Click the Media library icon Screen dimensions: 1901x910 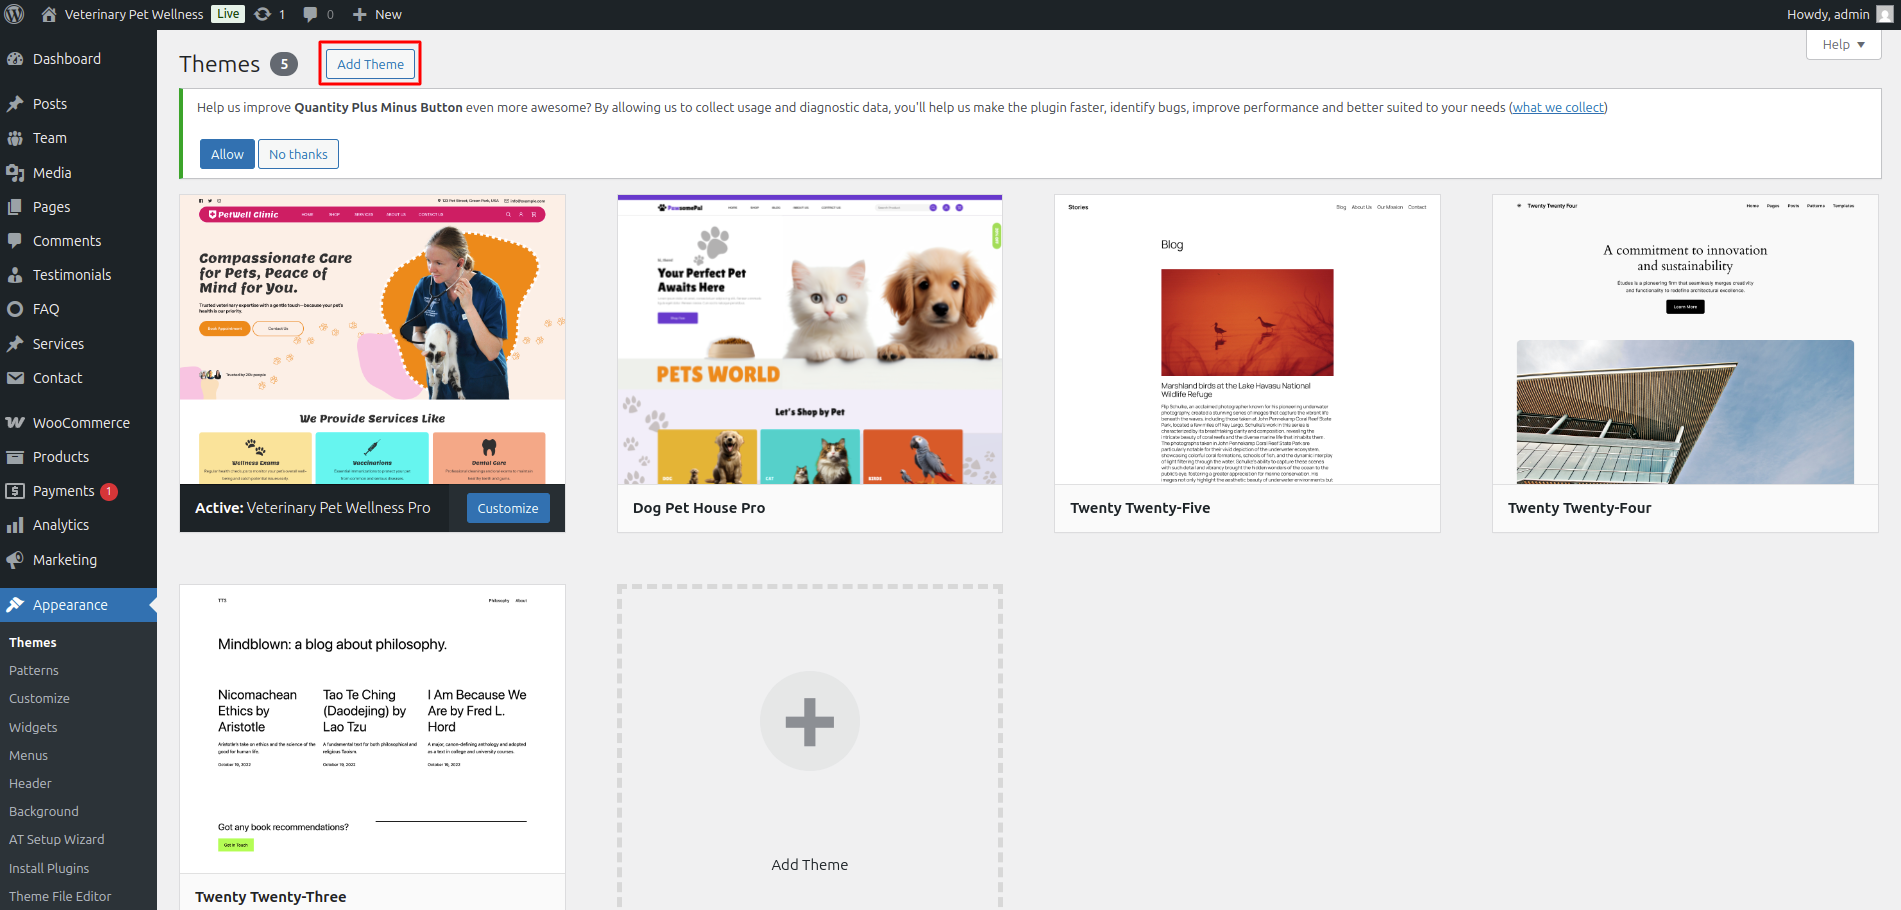point(15,173)
